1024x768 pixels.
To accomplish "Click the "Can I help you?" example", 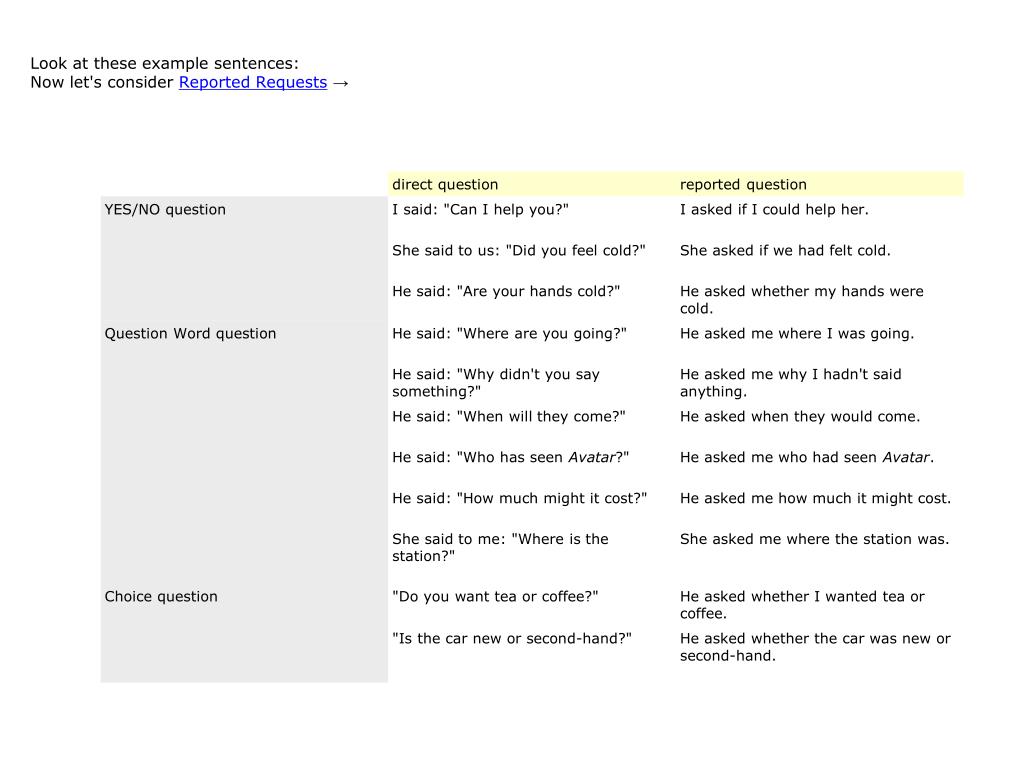I will tap(480, 210).
